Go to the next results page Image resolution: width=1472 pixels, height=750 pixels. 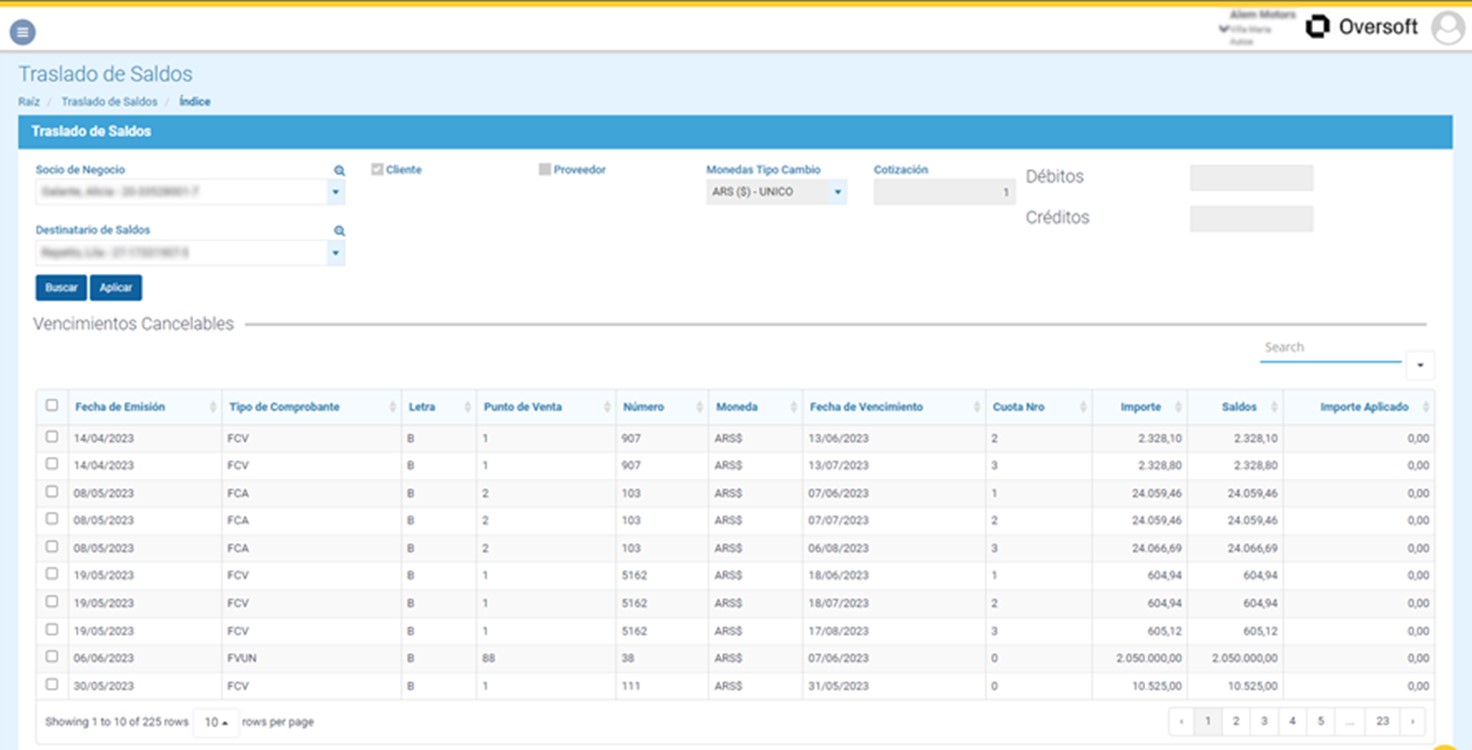1412,721
